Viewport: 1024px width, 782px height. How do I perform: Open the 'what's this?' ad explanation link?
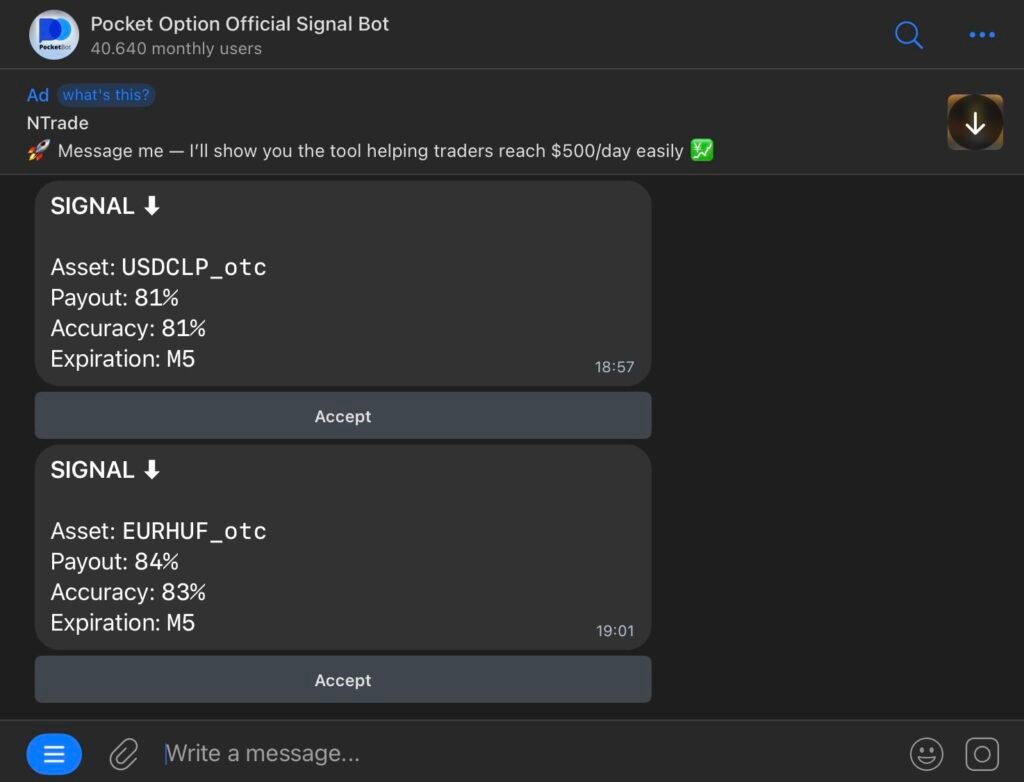(106, 94)
